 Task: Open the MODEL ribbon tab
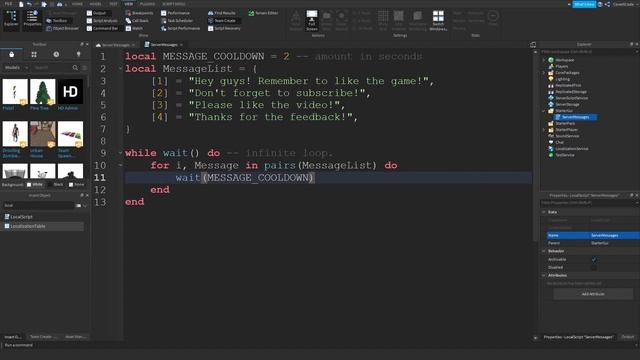point(95,4)
